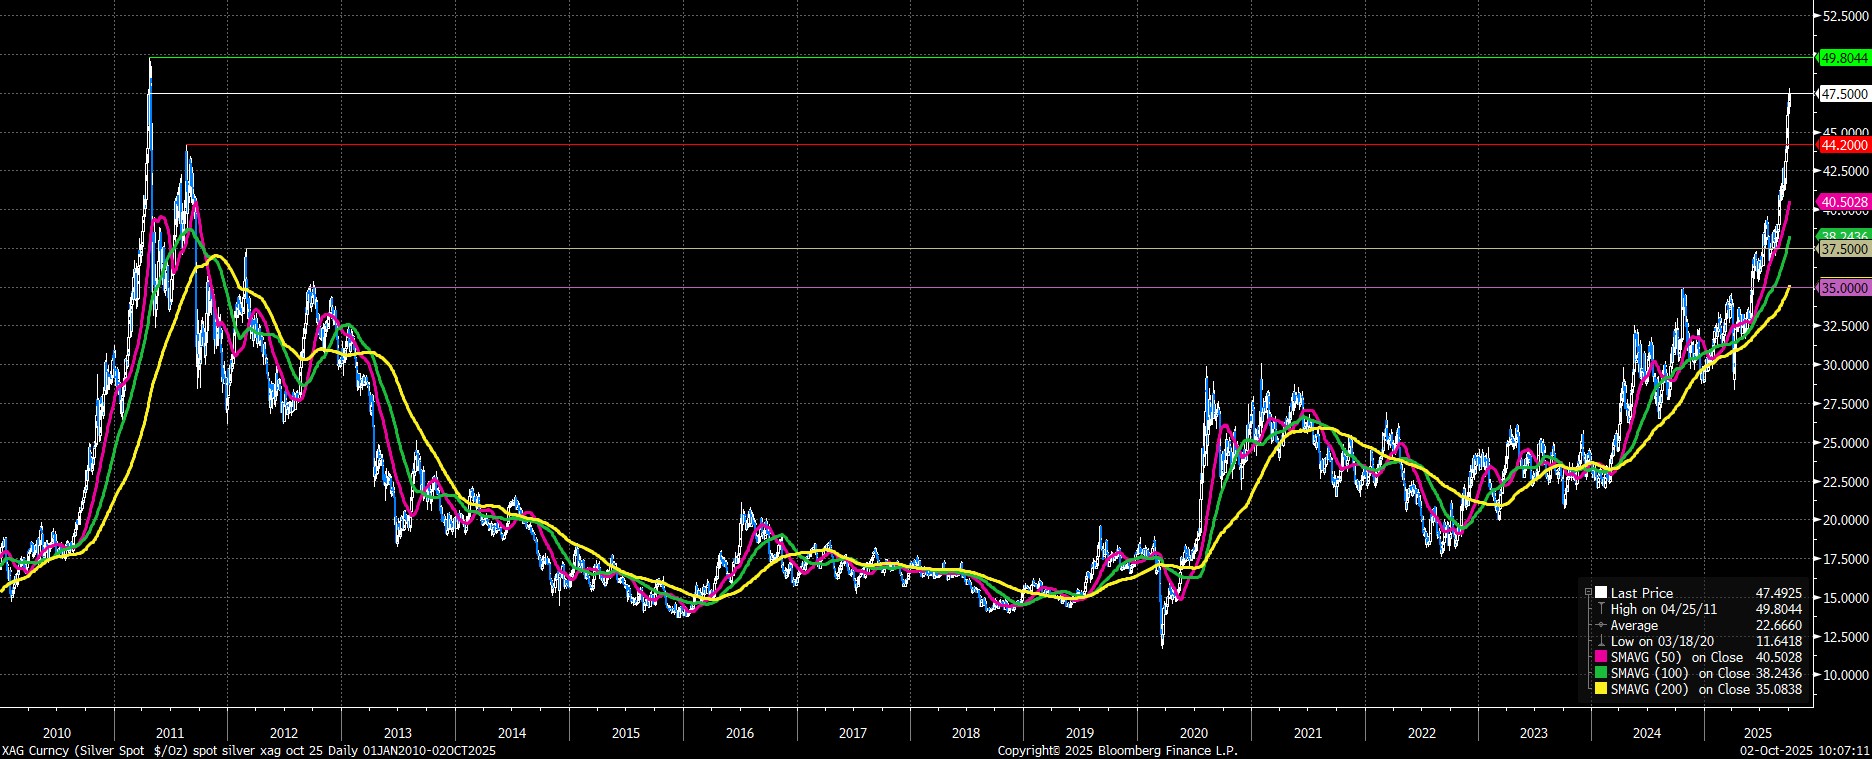
Task: Click the High marker icon in legend
Action: pyautogui.click(x=1601, y=609)
